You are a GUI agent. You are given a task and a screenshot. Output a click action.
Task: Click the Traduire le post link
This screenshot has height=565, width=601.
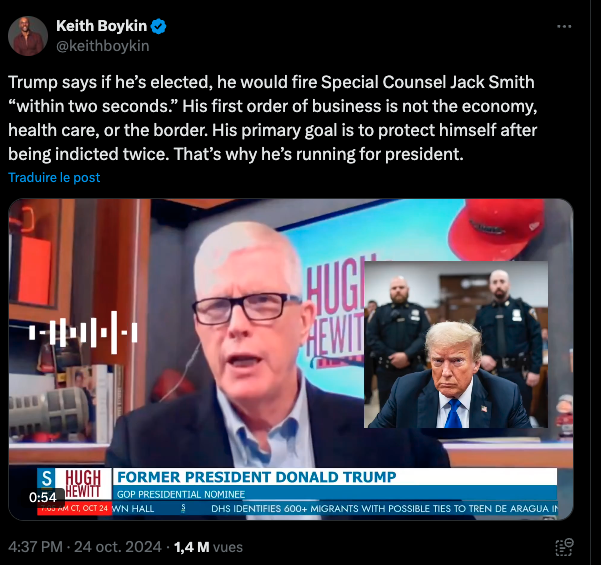coord(54,177)
